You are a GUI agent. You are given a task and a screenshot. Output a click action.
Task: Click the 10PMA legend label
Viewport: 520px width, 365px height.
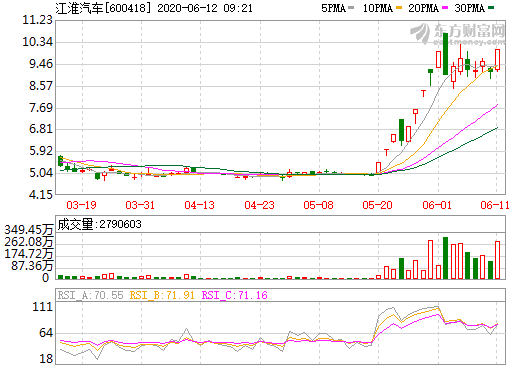coord(377,8)
